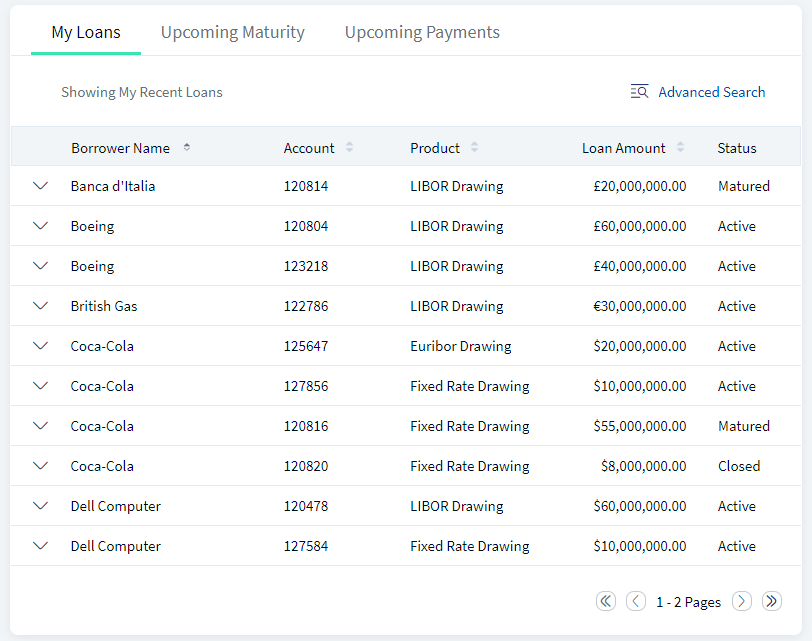Expand Coca-Cola row with account 127856
Image resolution: width=812 pixels, height=641 pixels.
[40, 385]
